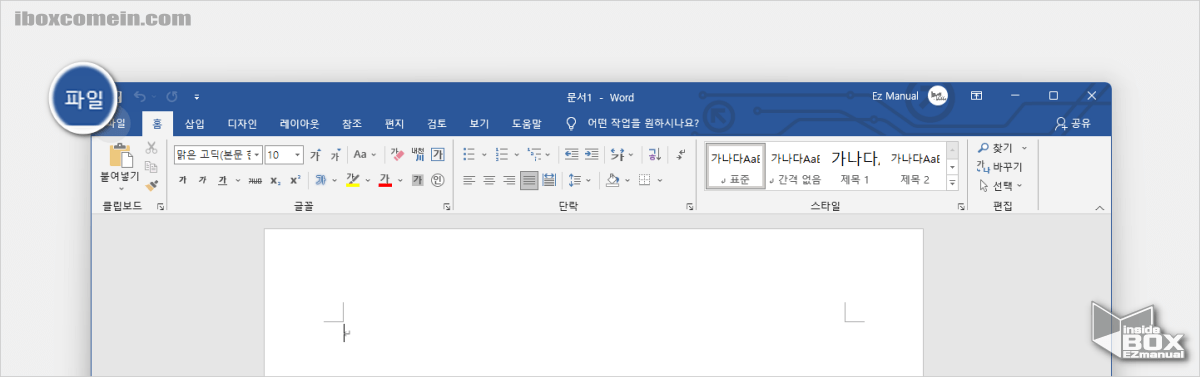Toggle underline formatting
1200x377 pixels.
(222, 180)
